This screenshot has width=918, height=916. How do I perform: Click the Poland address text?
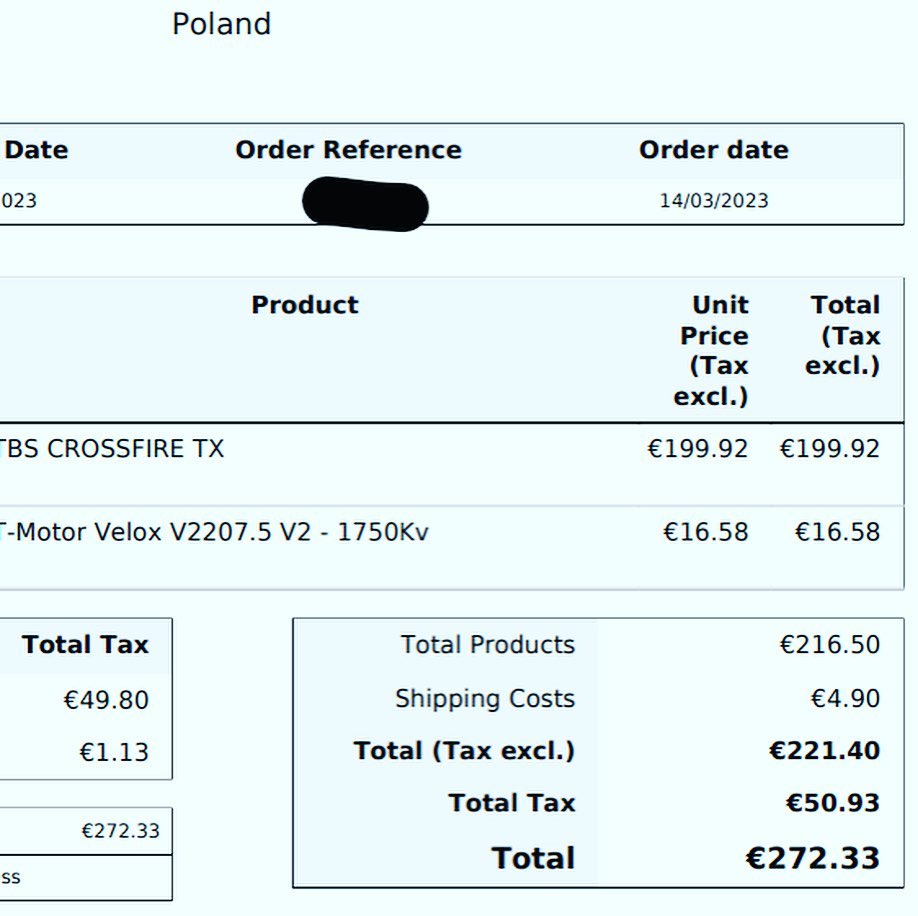(x=221, y=24)
